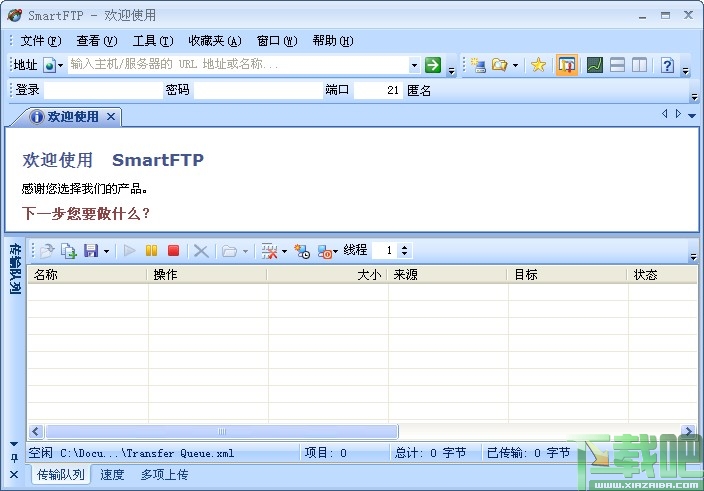
Task: Click the queue horizontal scrollbar thumb
Action: [222, 432]
